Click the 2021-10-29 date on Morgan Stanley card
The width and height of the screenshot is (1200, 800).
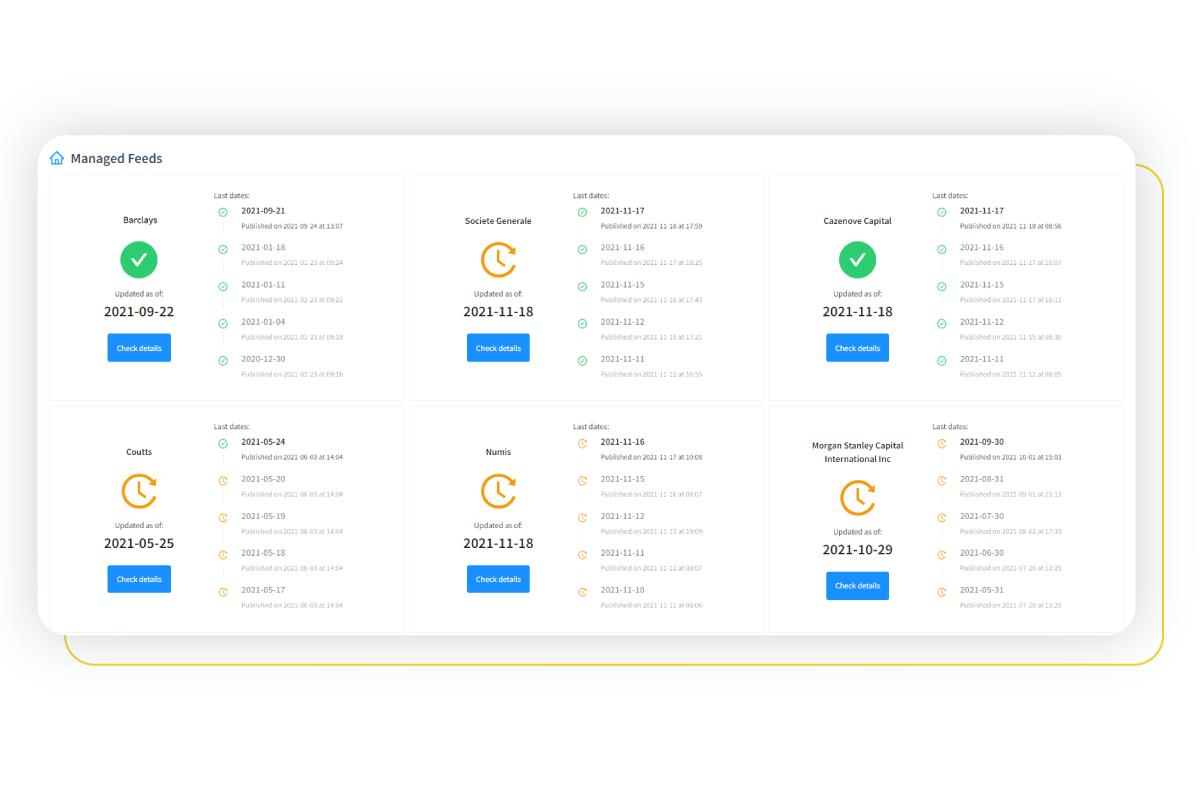tap(857, 549)
